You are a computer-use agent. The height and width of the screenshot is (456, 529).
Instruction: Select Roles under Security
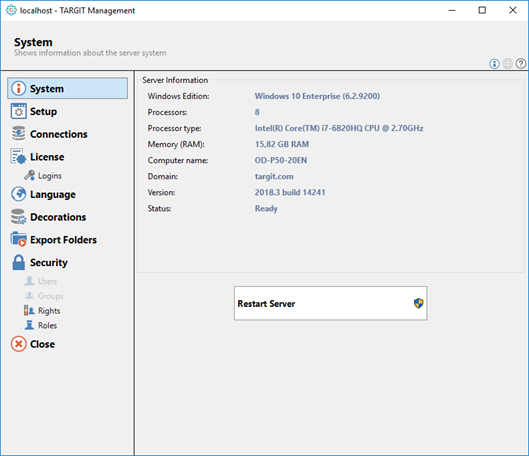(x=47, y=325)
